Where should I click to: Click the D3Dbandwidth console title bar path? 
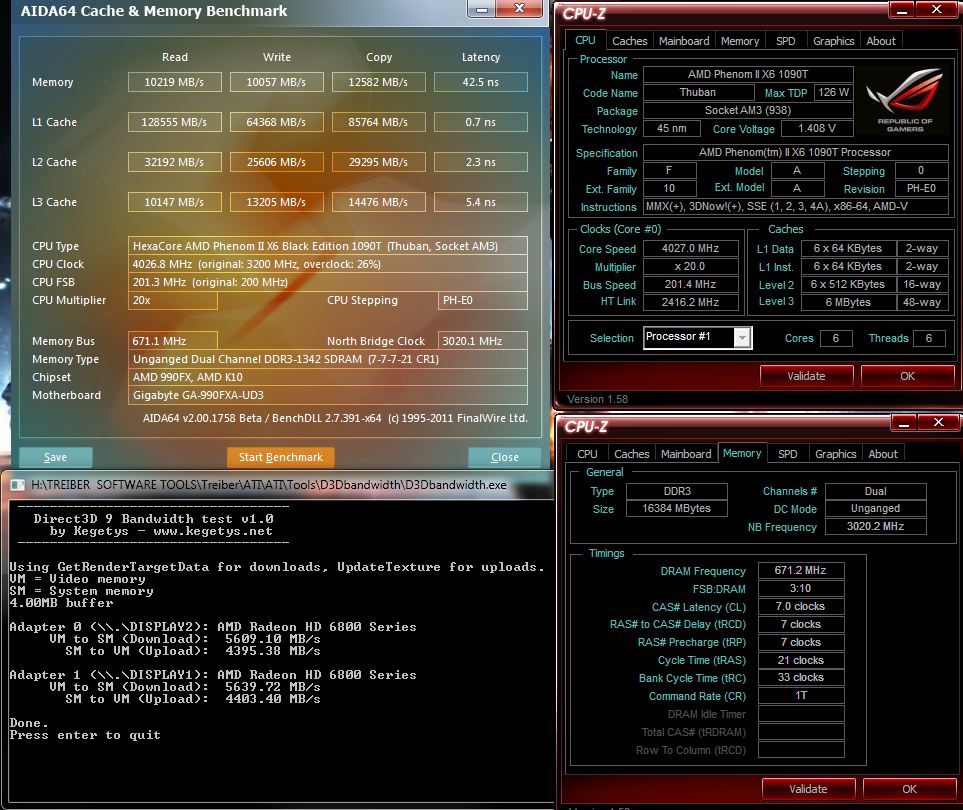tap(268, 485)
